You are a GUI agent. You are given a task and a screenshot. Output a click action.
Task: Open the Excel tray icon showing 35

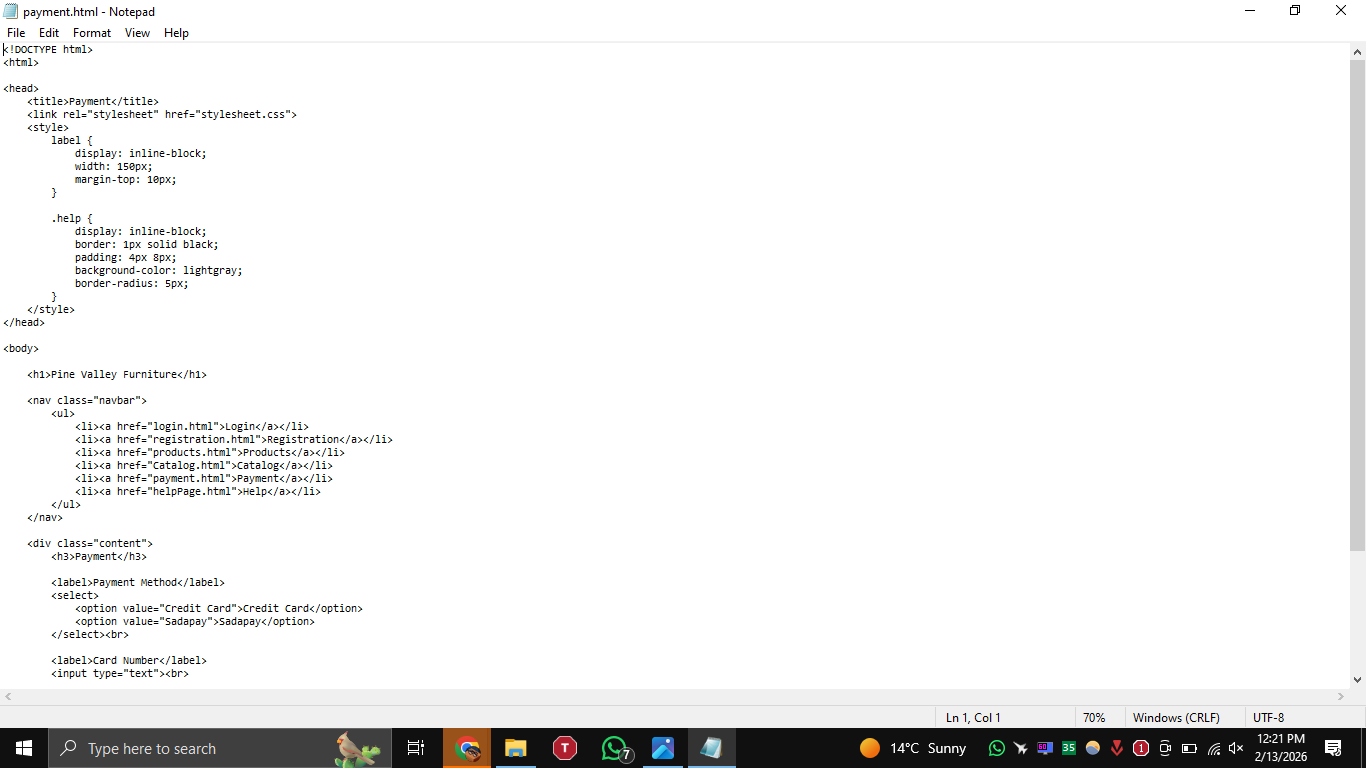pyautogui.click(x=1068, y=748)
